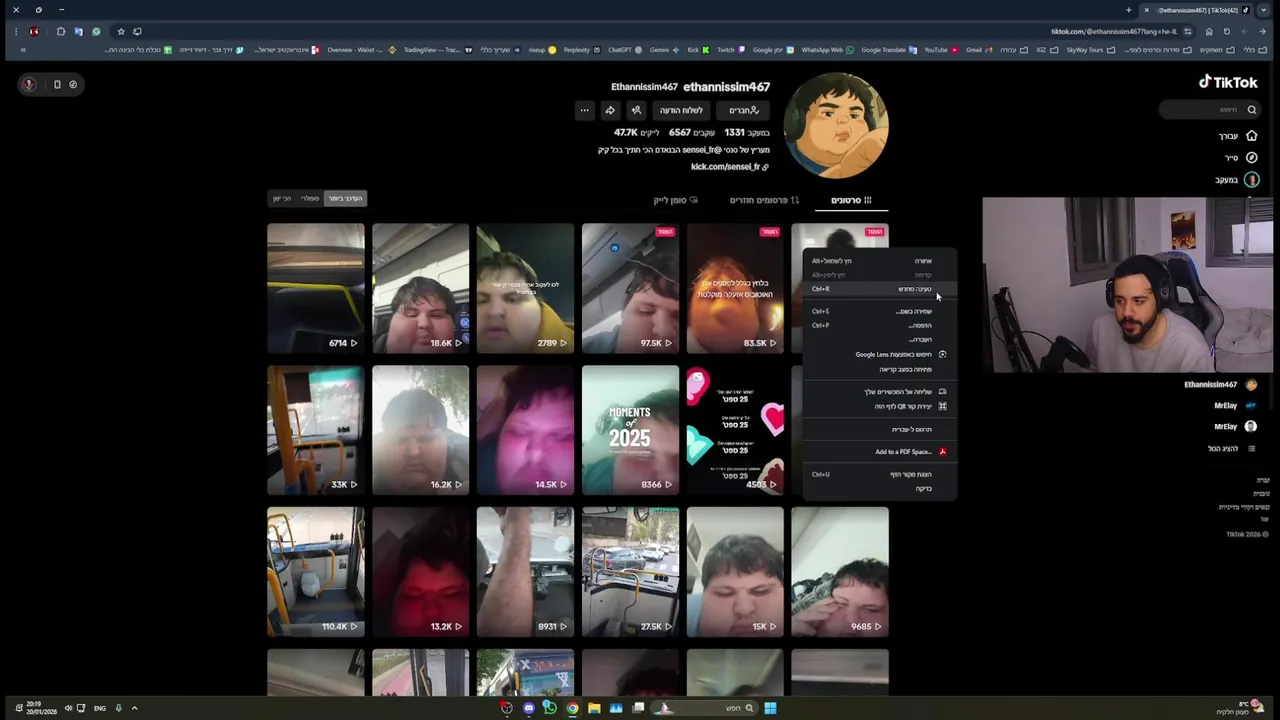
Task: Choose Save as (Ctrl+S) in the context menu
Action: [x=880, y=311]
